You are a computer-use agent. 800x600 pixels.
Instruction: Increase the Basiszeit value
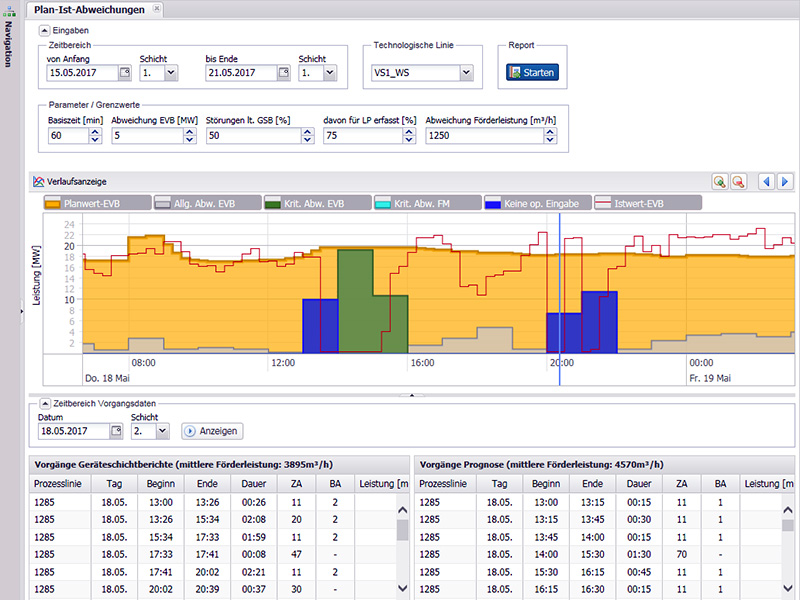(95, 132)
